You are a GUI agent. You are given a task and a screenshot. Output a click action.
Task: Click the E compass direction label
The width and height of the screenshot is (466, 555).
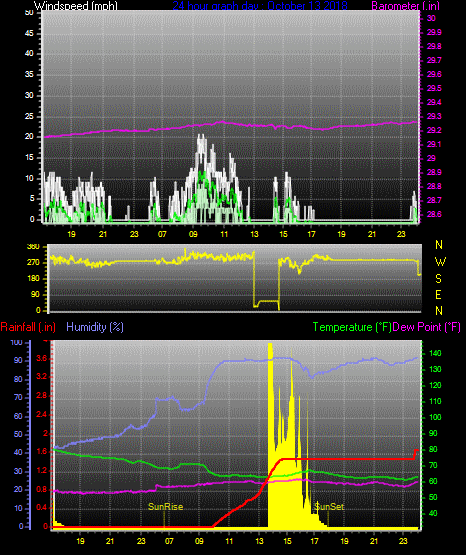pos(438,294)
